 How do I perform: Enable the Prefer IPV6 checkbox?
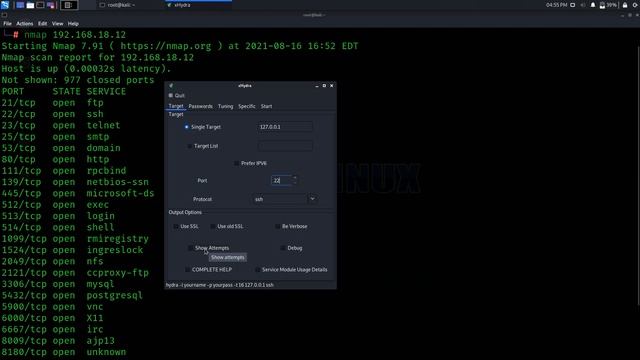pyautogui.click(x=236, y=163)
